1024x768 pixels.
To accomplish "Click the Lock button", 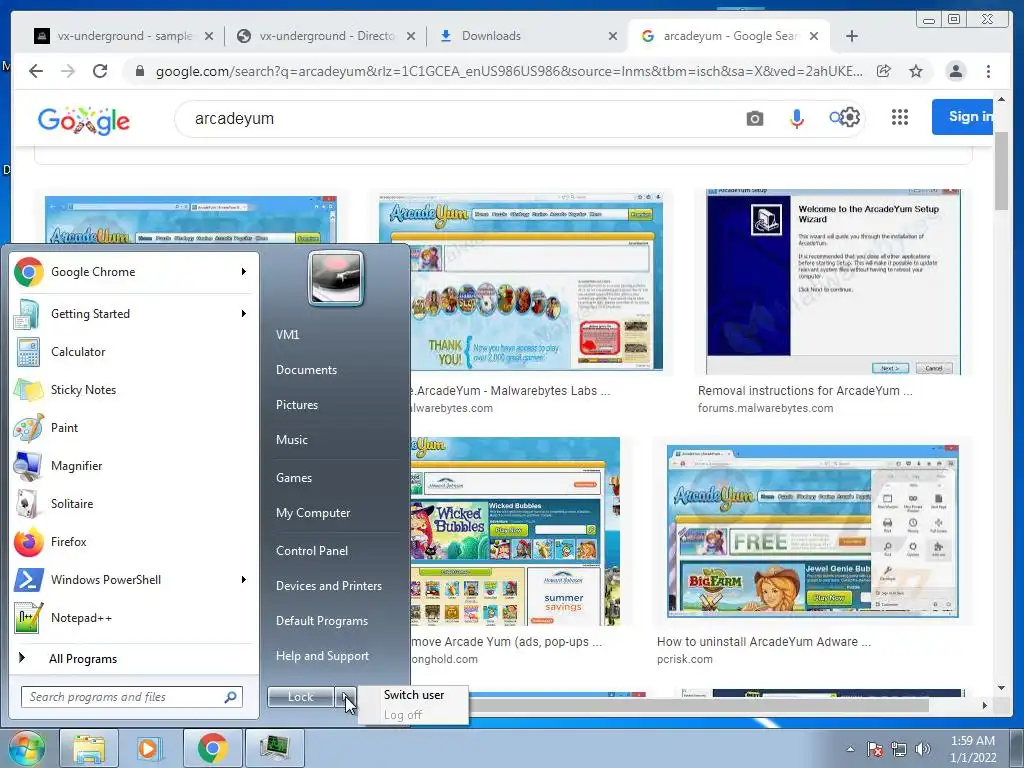I will pyautogui.click(x=301, y=697).
